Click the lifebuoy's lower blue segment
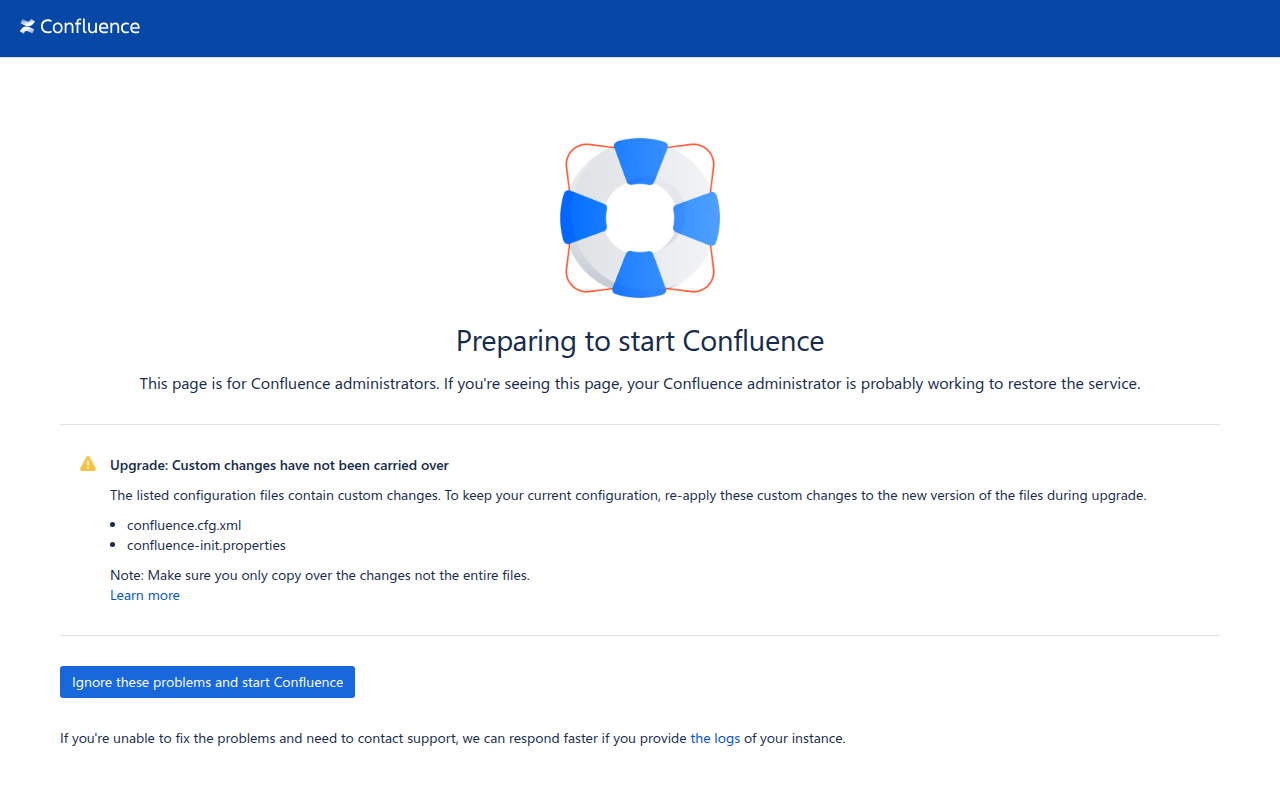This screenshot has width=1280, height=800. click(640, 275)
